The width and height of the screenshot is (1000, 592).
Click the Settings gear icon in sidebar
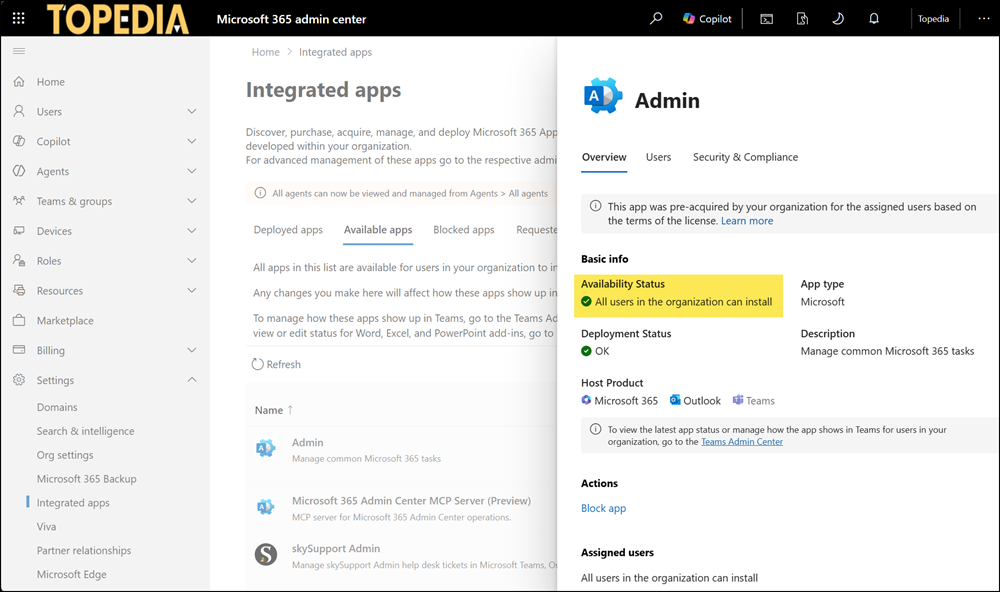click(x=19, y=380)
